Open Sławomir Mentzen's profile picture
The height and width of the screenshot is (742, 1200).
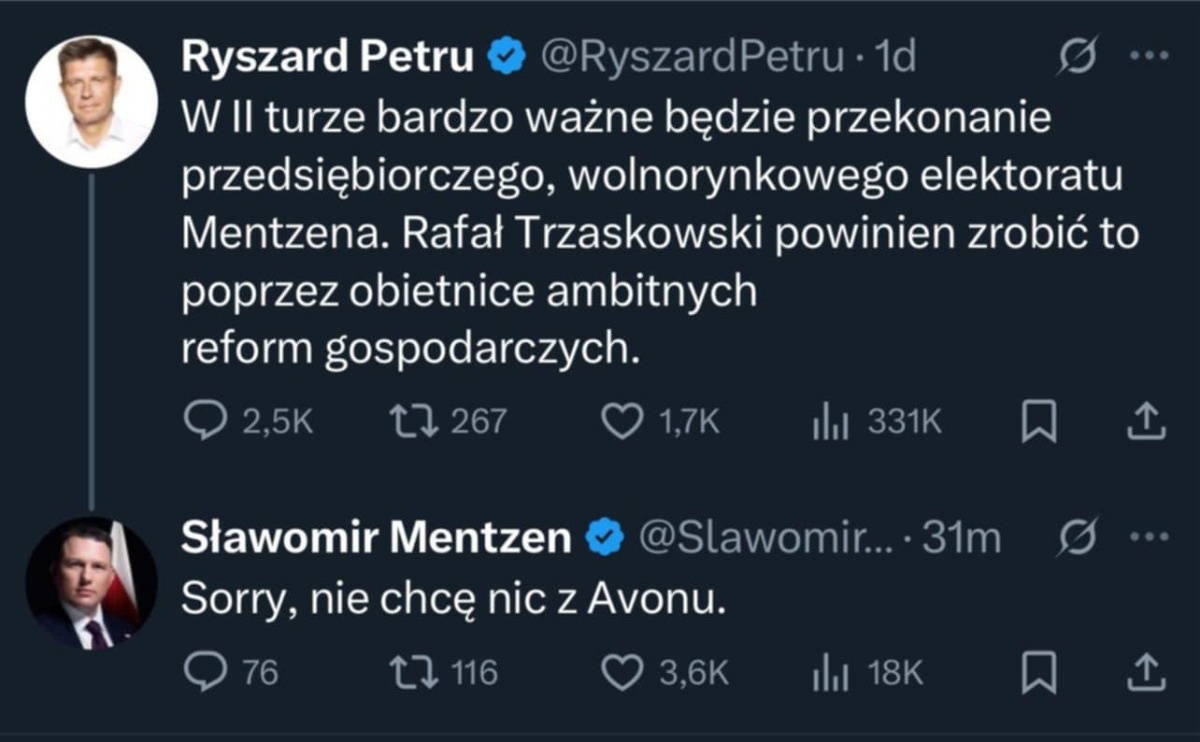click(x=91, y=582)
